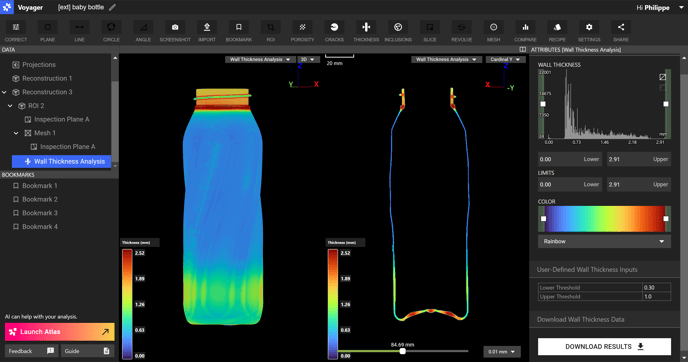Click Wall Thickness Lower value field

click(570, 159)
